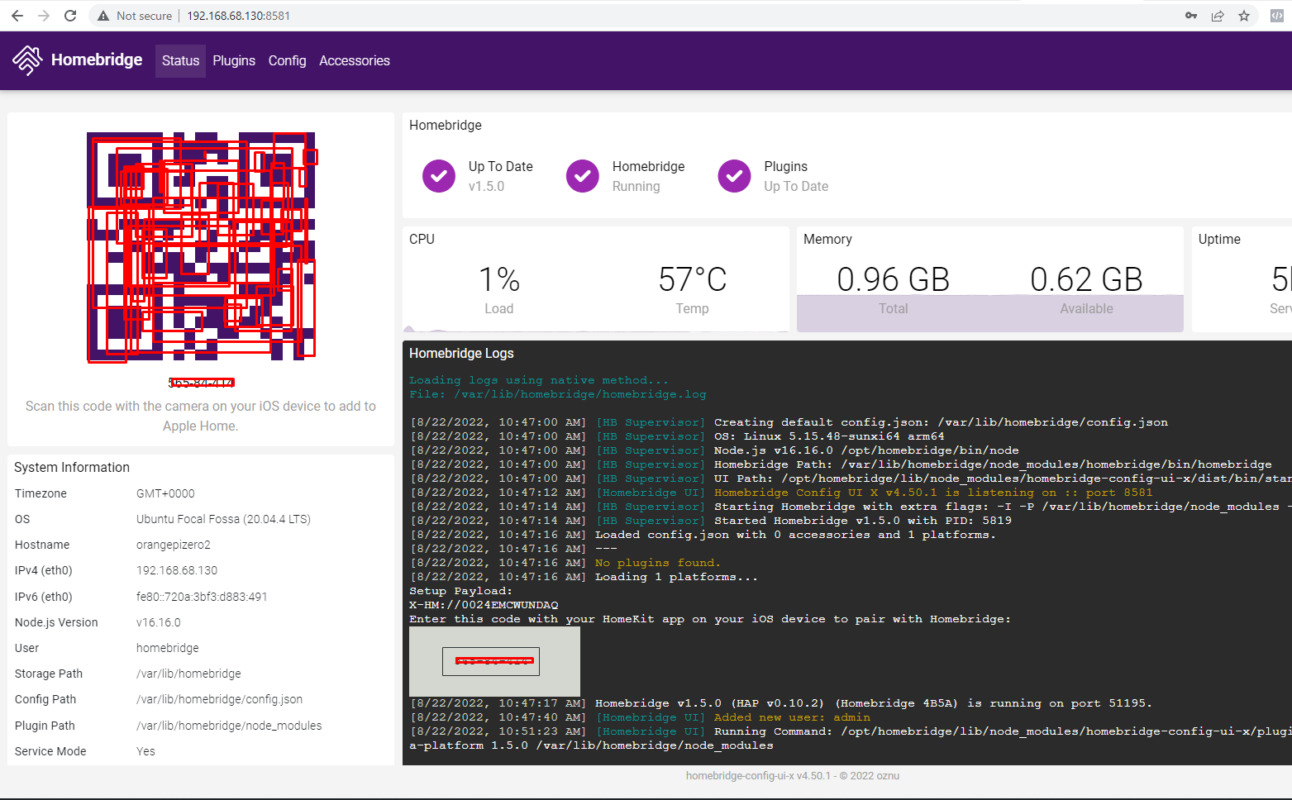Open the saved passwords key icon
This screenshot has height=800, width=1292.
[1191, 16]
